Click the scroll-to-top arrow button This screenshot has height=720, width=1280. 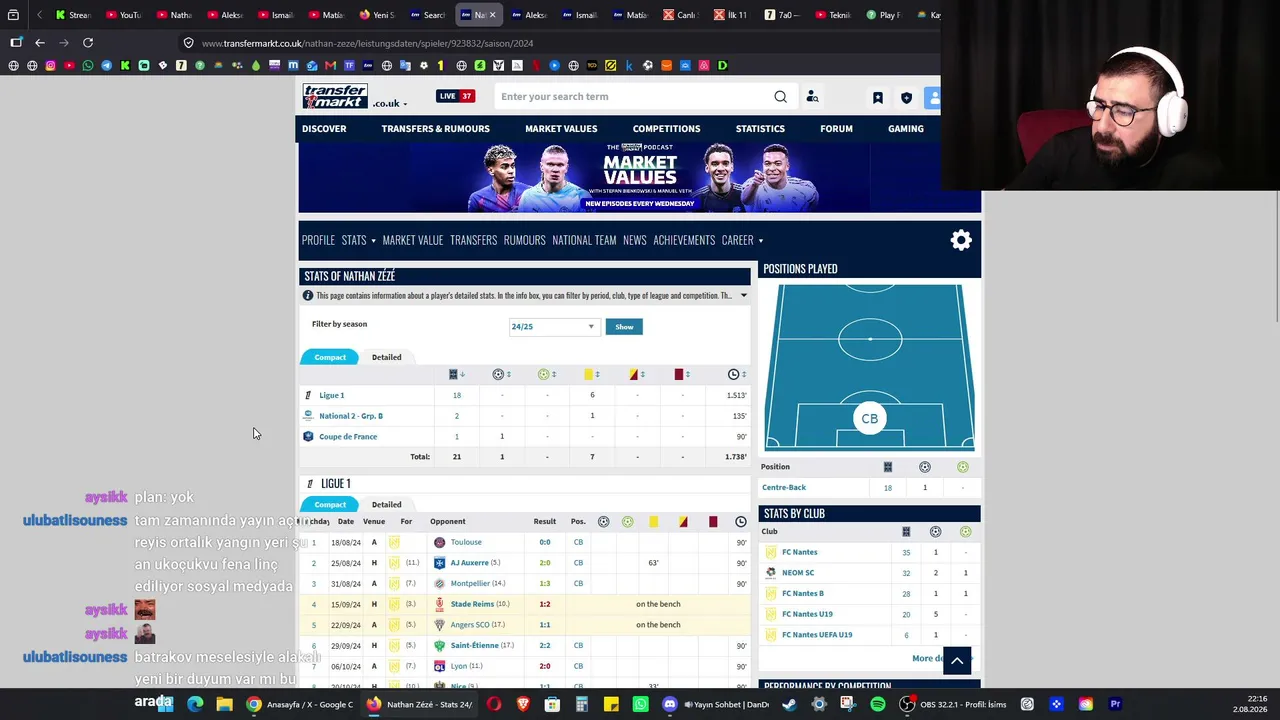click(x=957, y=660)
